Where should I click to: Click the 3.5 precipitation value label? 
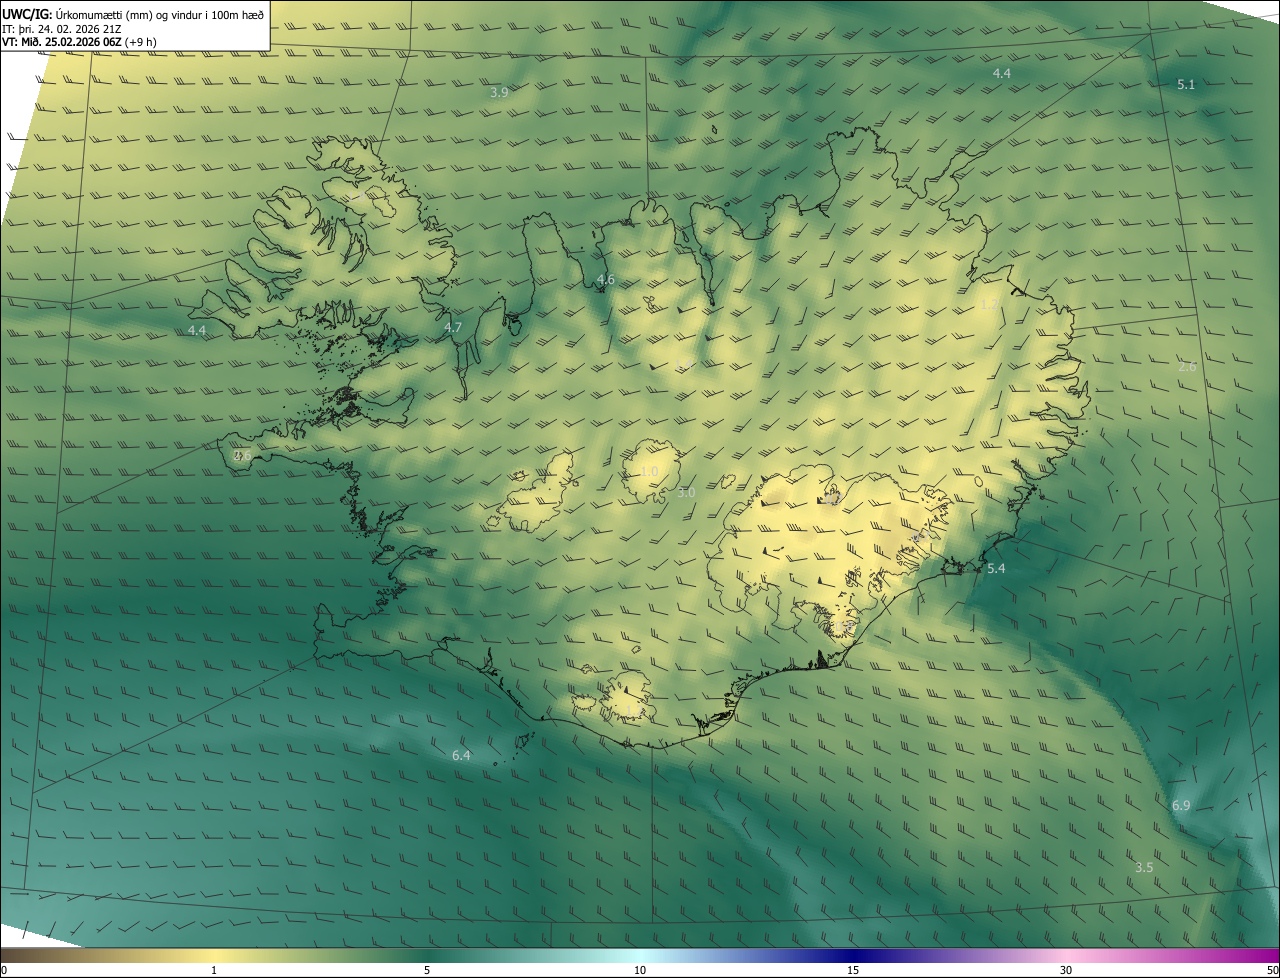pyautogui.click(x=1144, y=868)
